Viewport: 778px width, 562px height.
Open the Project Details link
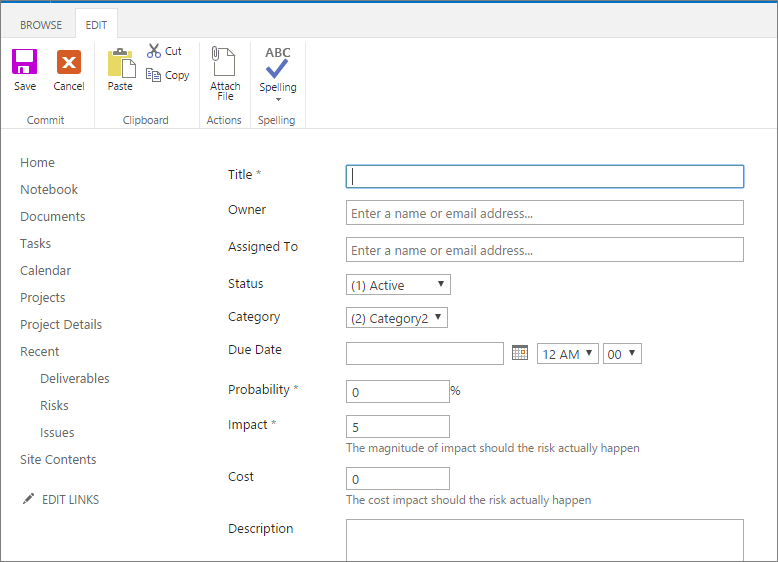pyautogui.click(x=61, y=324)
